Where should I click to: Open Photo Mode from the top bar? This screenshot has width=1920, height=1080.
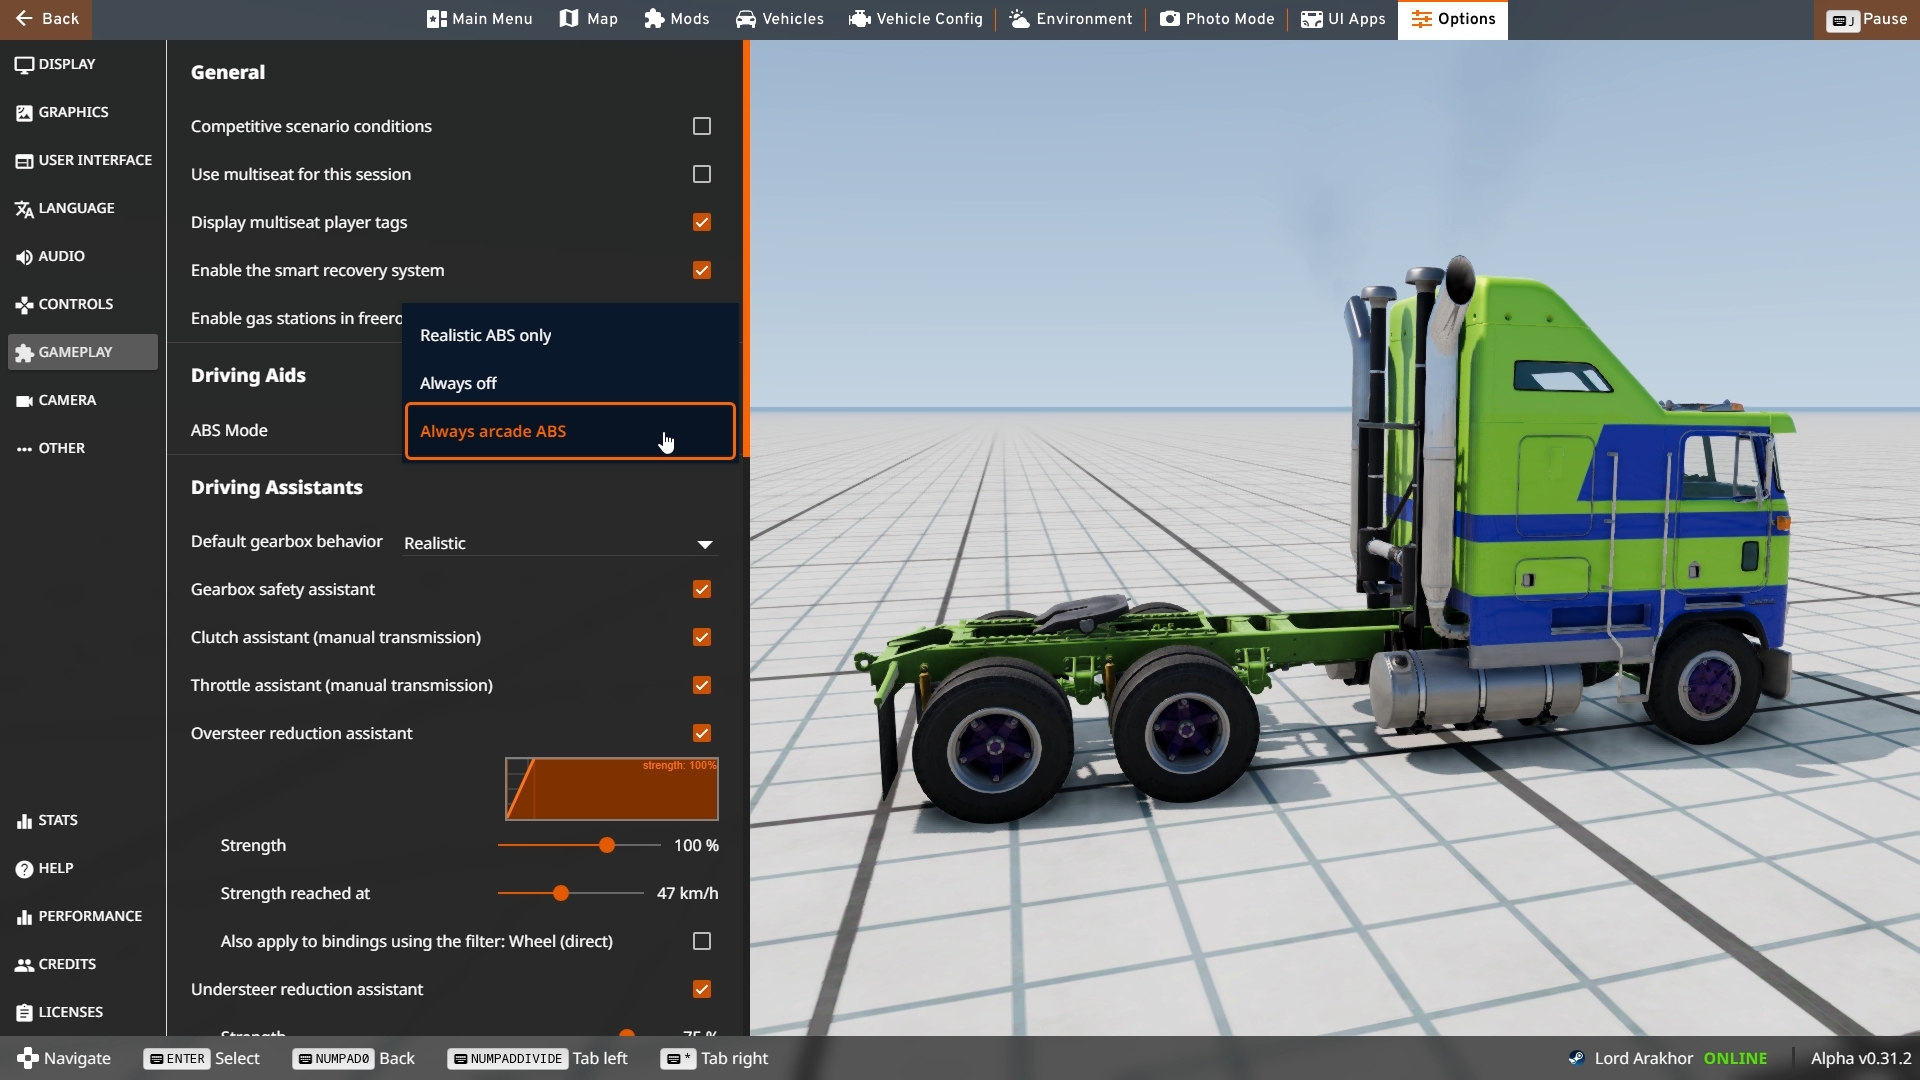[1217, 19]
